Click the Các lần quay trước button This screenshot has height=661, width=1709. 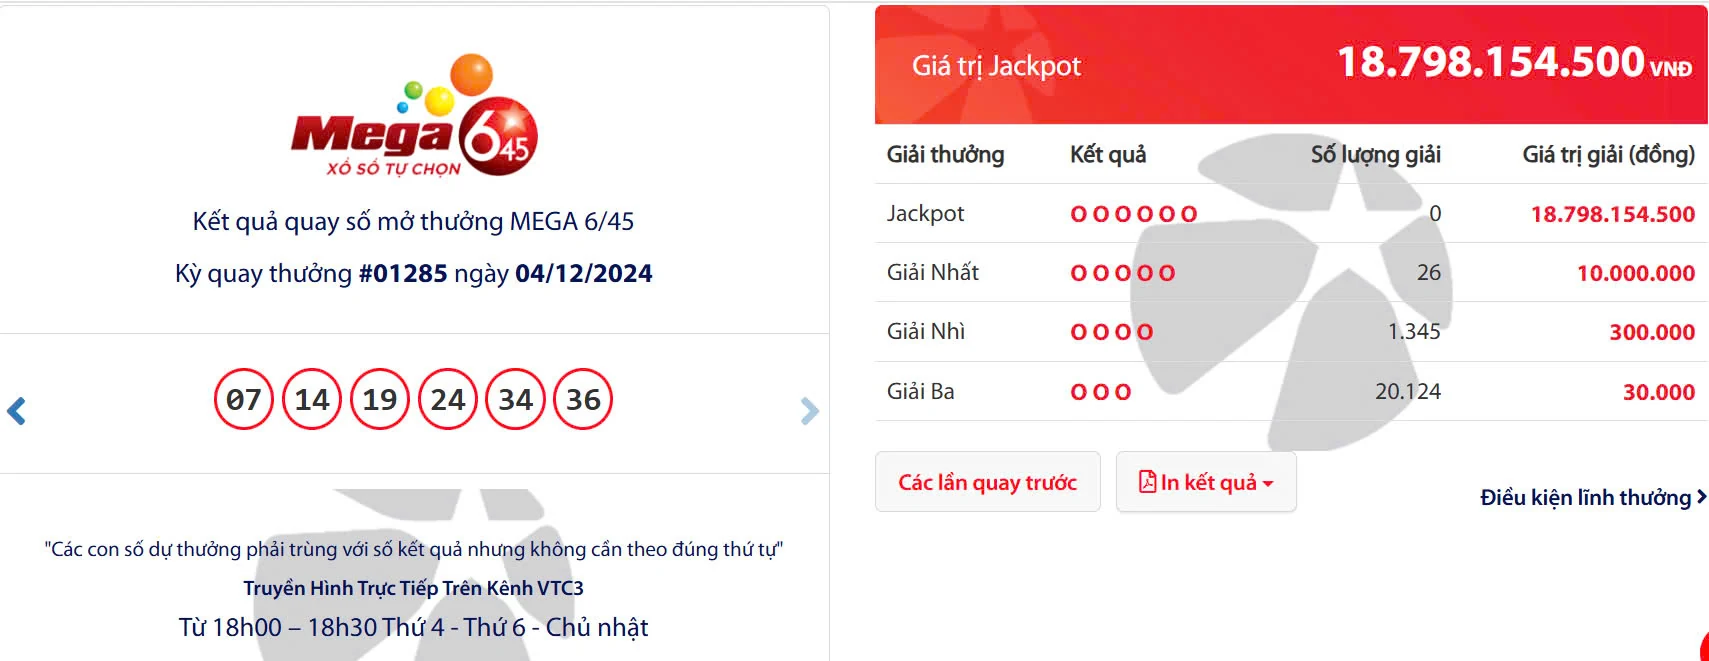tap(987, 481)
